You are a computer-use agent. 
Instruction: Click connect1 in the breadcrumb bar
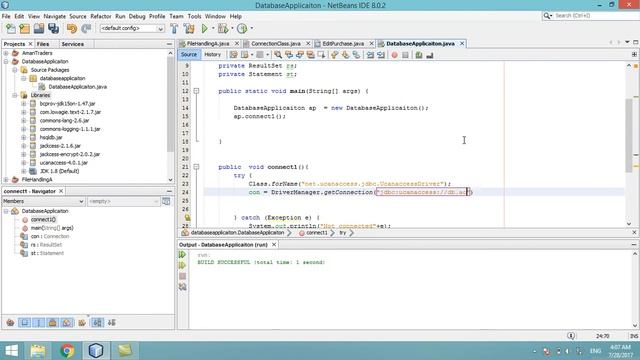tap(316, 233)
